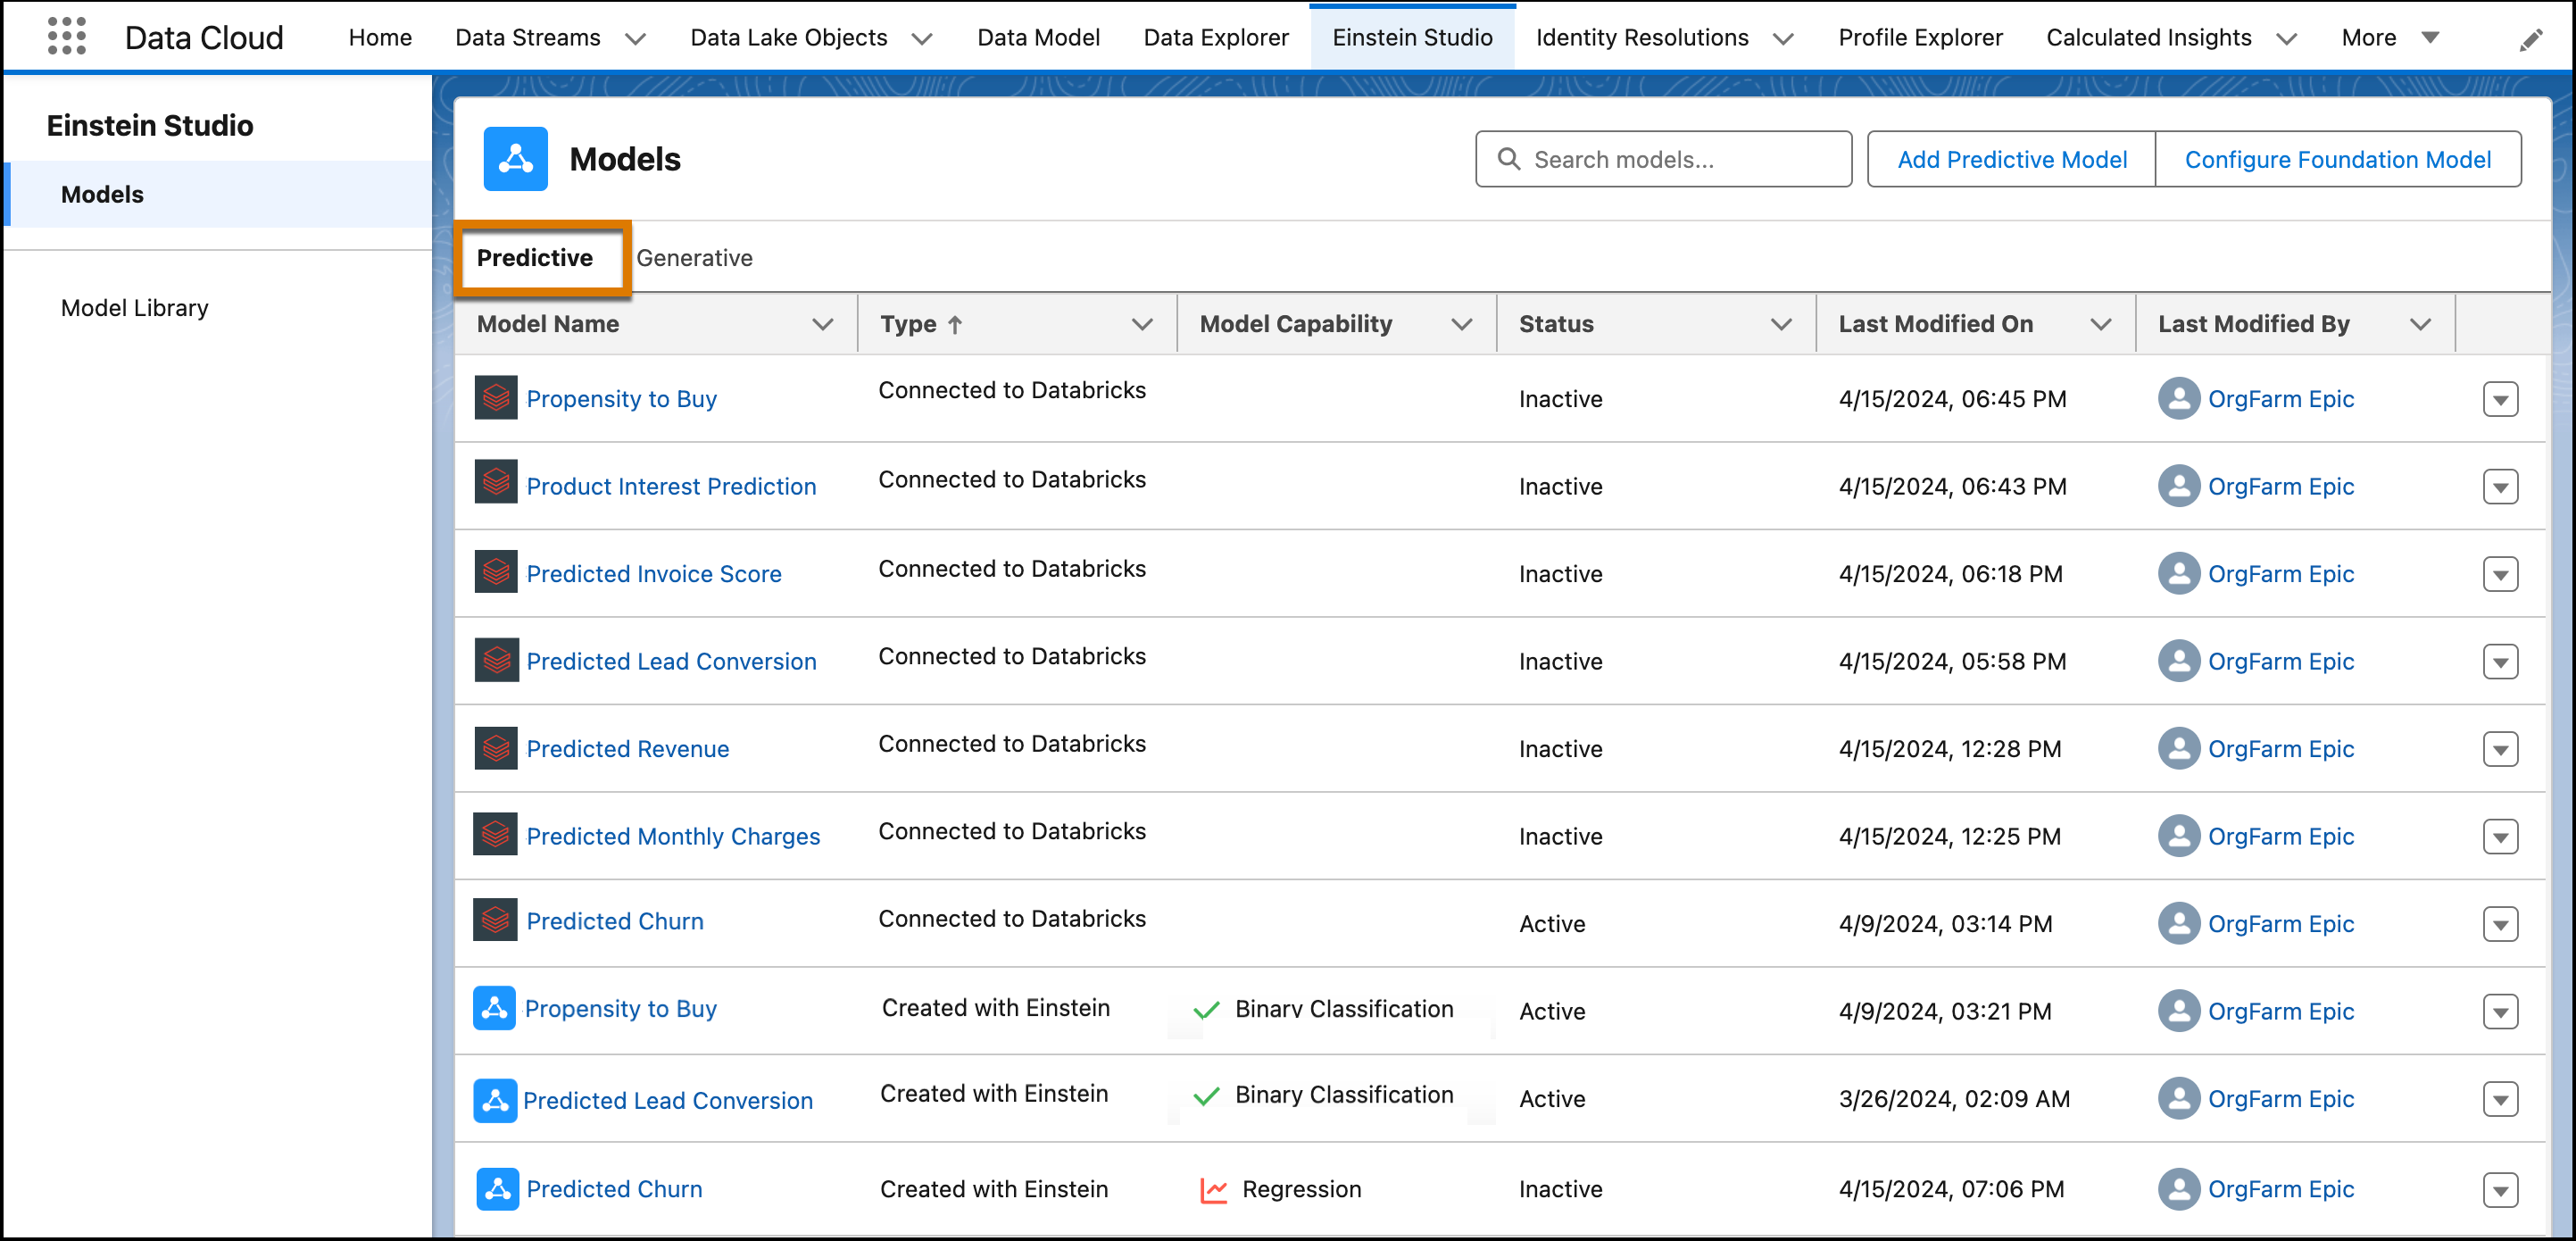The image size is (2576, 1241).
Task: Open Model Library in the sidebar
Action: pyautogui.click(x=135, y=308)
